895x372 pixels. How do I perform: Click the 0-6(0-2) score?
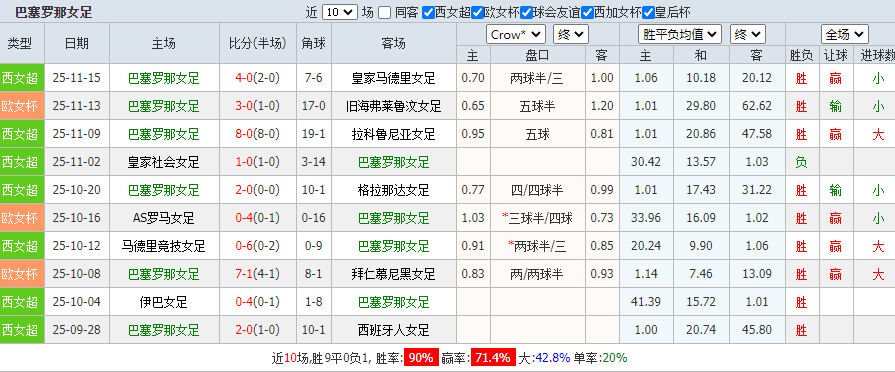pyautogui.click(x=257, y=246)
